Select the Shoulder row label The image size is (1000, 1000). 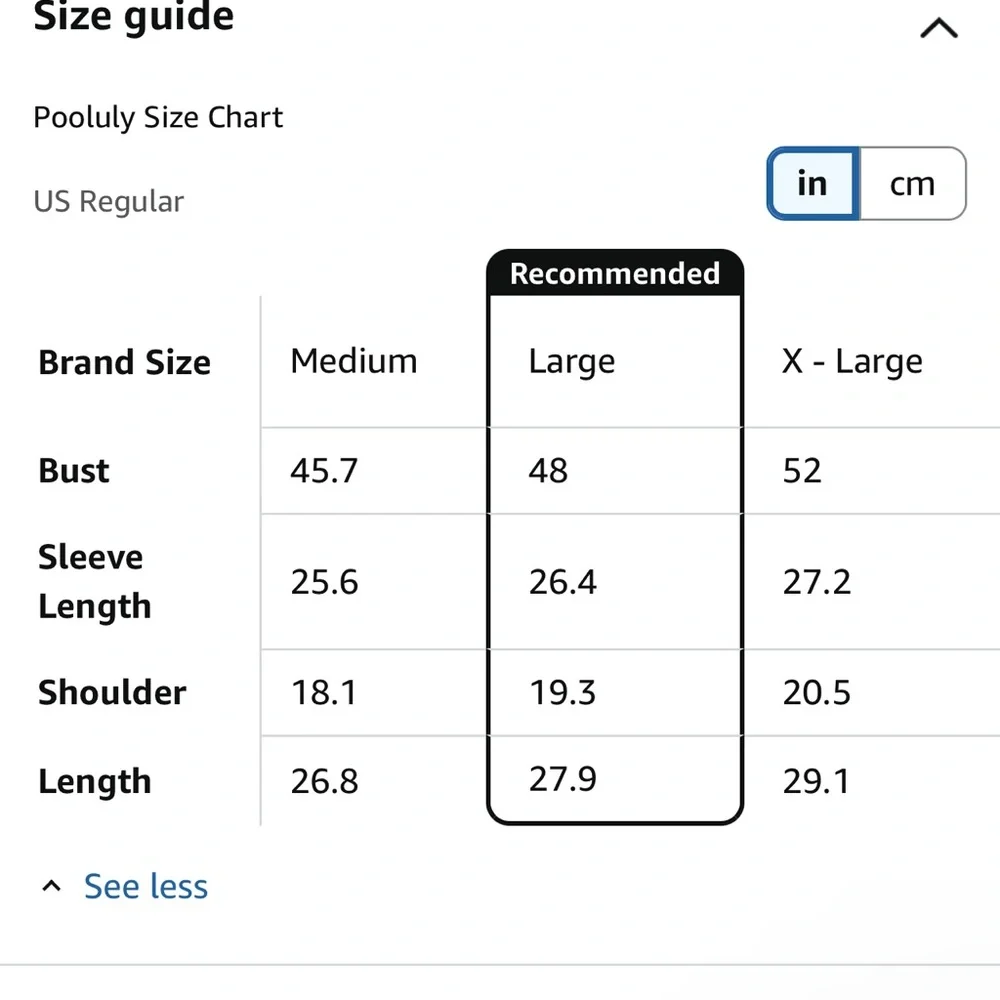point(112,692)
